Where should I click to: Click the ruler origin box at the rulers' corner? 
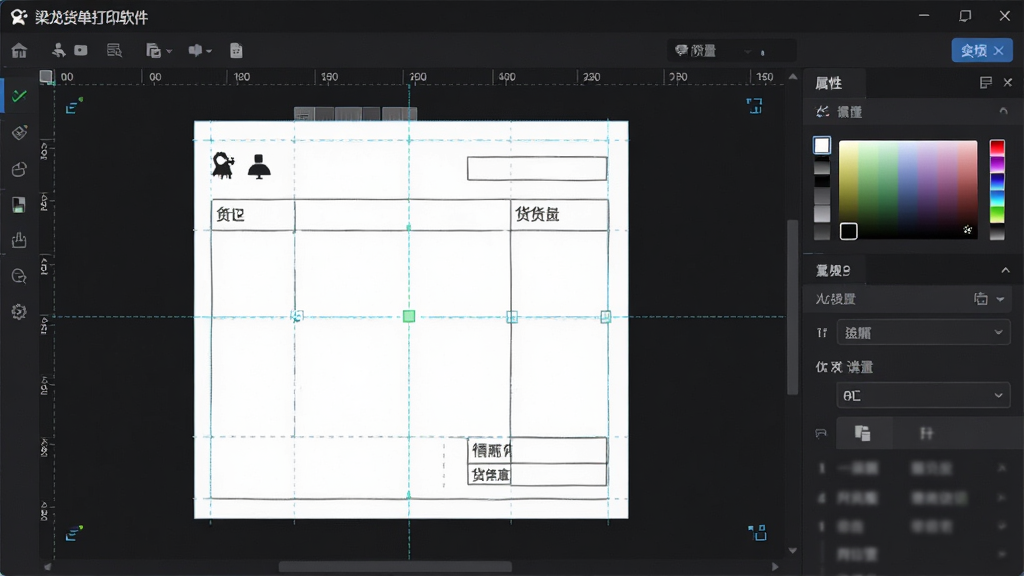coord(46,76)
